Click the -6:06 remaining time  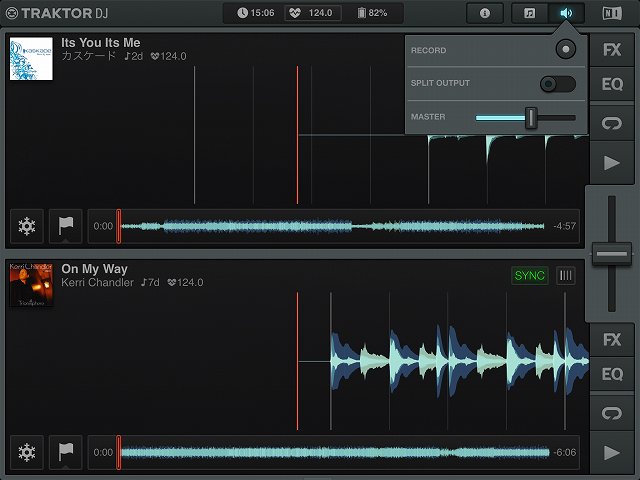click(x=564, y=452)
